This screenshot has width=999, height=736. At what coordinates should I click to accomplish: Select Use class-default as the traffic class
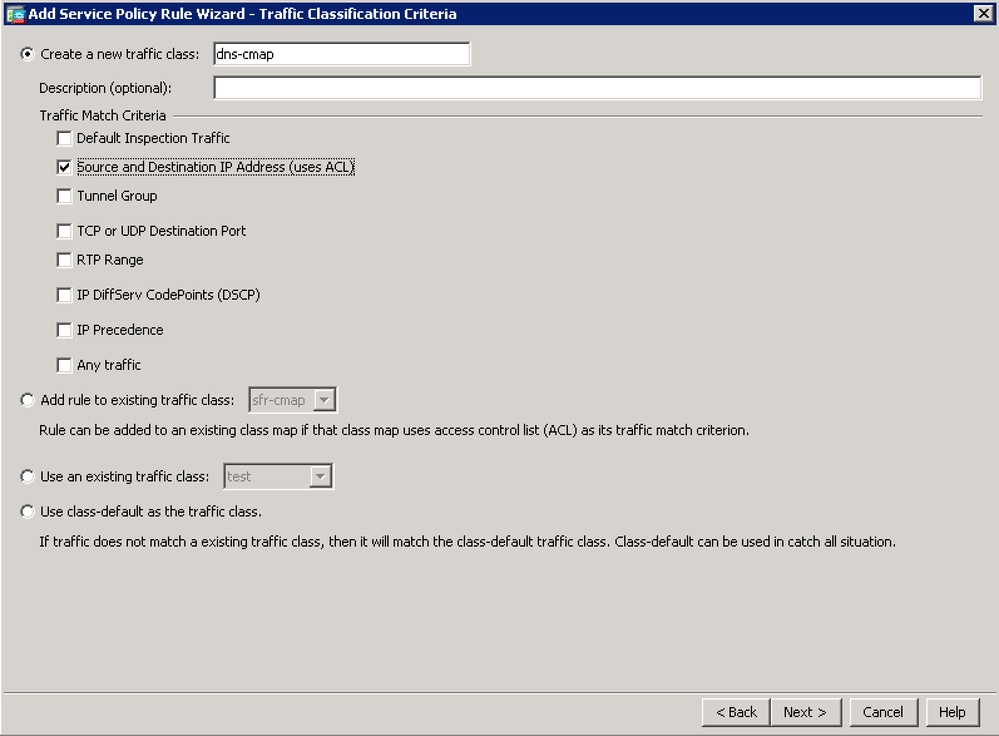27,512
